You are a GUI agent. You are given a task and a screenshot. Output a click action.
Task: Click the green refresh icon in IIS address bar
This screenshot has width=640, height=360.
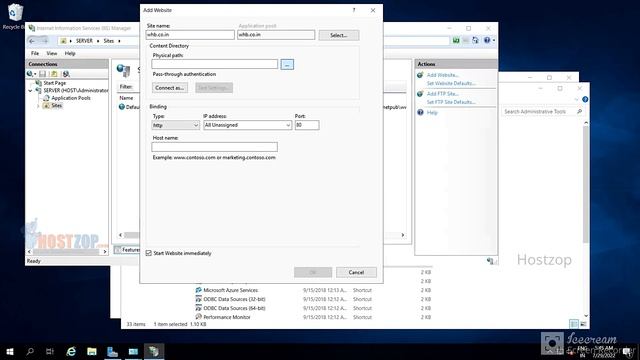[x=456, y=40]
